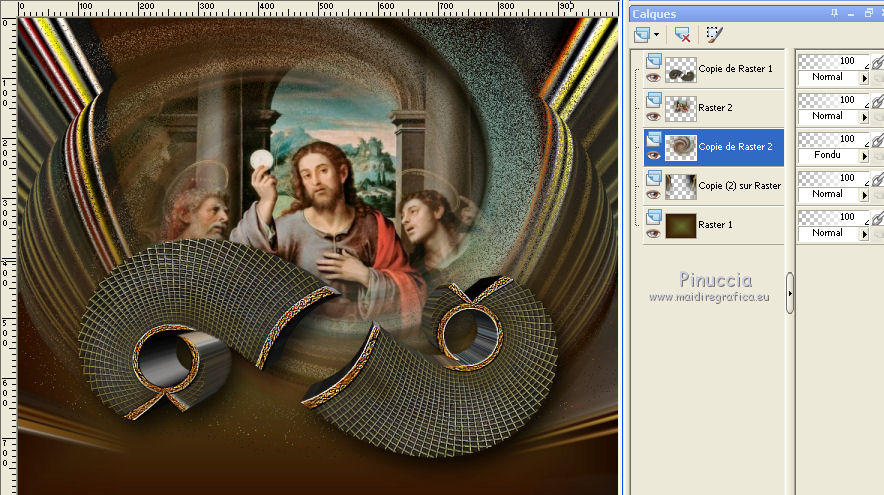The image size is (884, 495).
Task: Open blend mode arrow for Copie de Raster 1
Action: (x=864, y=78)
